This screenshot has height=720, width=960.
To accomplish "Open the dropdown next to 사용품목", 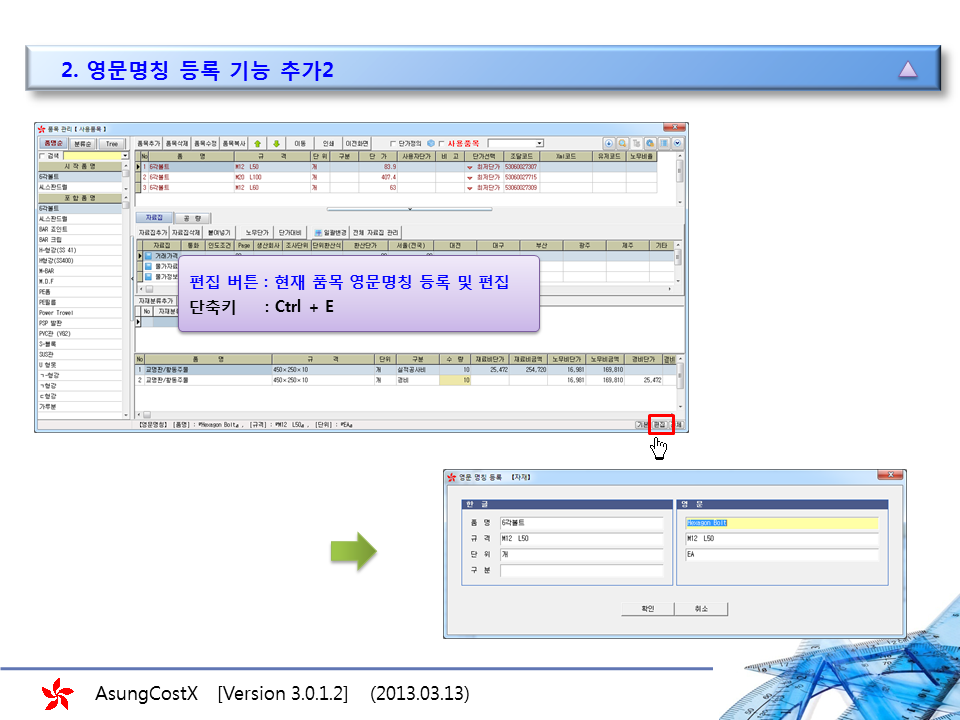I will tap(539, 143).
